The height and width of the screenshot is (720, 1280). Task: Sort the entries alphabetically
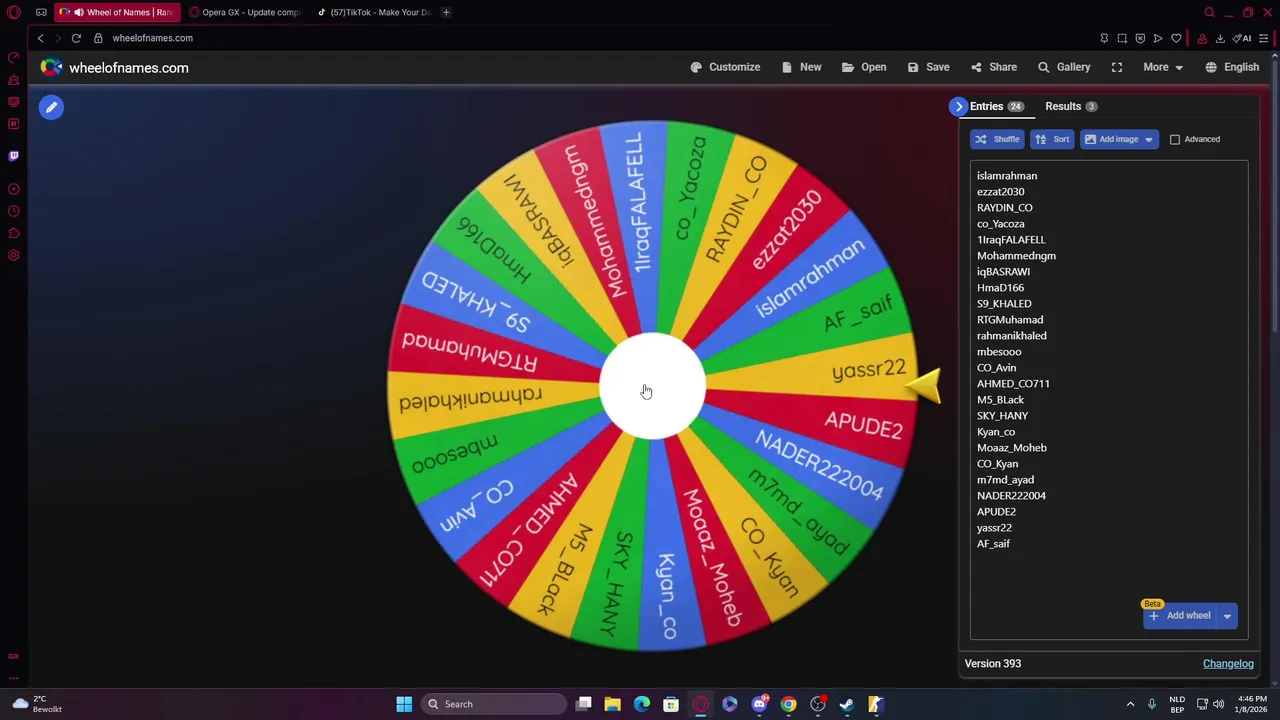coord(1052,139)
